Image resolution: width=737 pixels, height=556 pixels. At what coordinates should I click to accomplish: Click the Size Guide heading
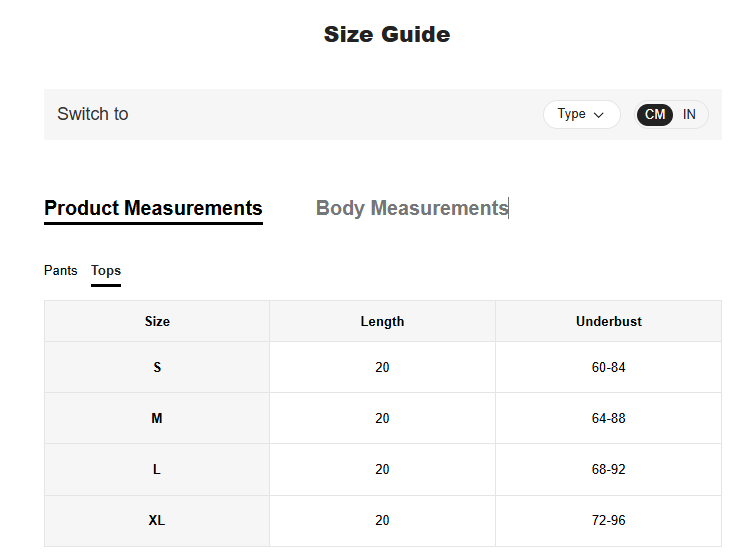click(387, 34)
